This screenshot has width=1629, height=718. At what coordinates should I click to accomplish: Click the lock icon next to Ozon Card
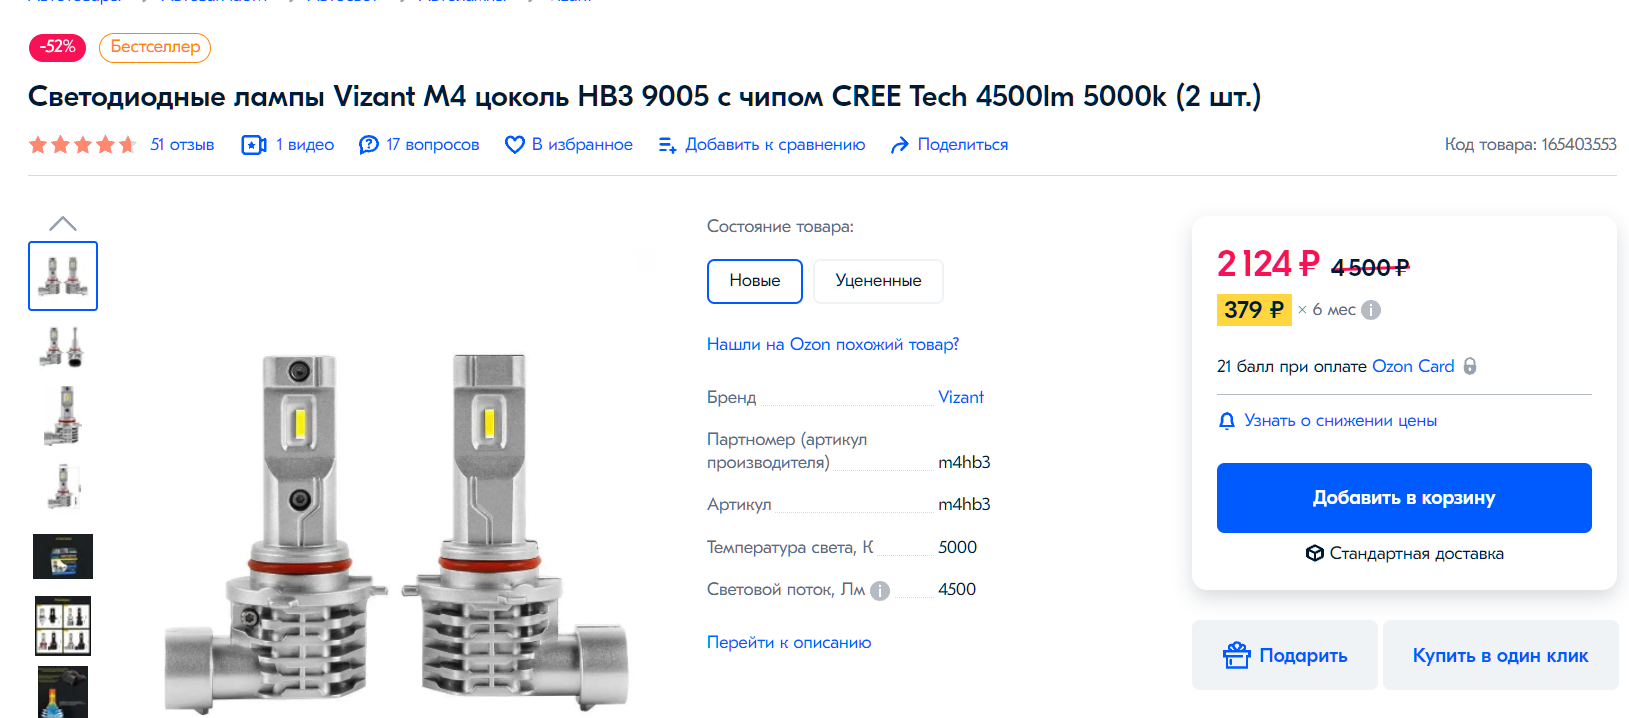[1470, 366]
